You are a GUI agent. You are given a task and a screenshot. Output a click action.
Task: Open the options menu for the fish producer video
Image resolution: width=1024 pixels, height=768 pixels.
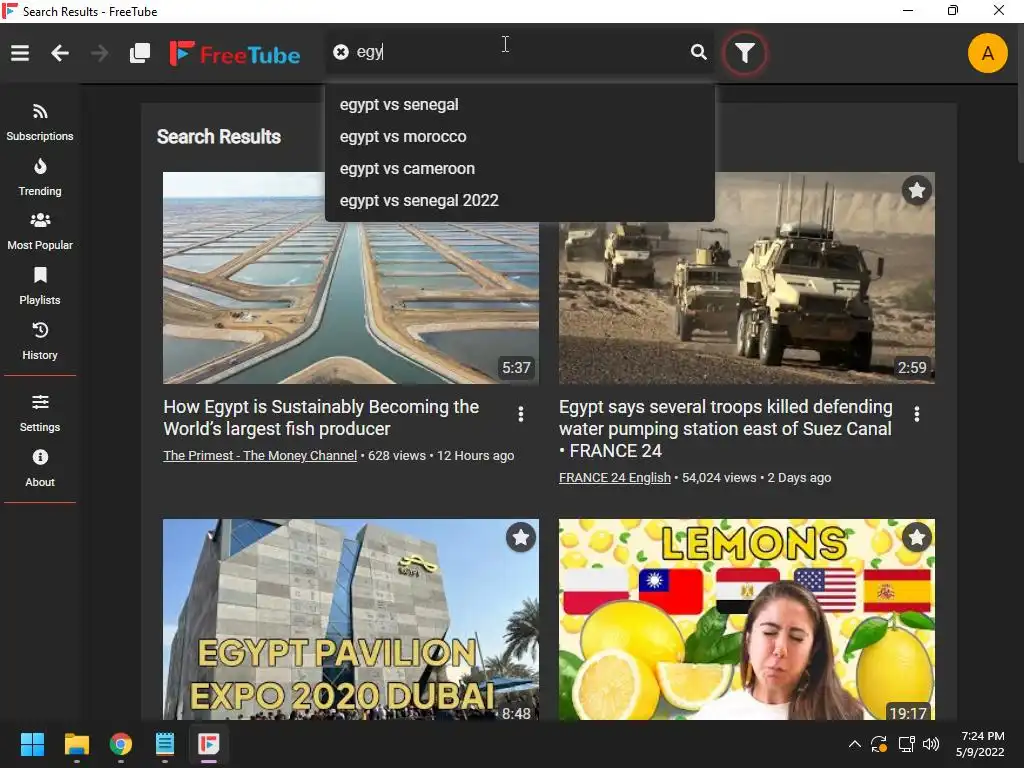520,414
